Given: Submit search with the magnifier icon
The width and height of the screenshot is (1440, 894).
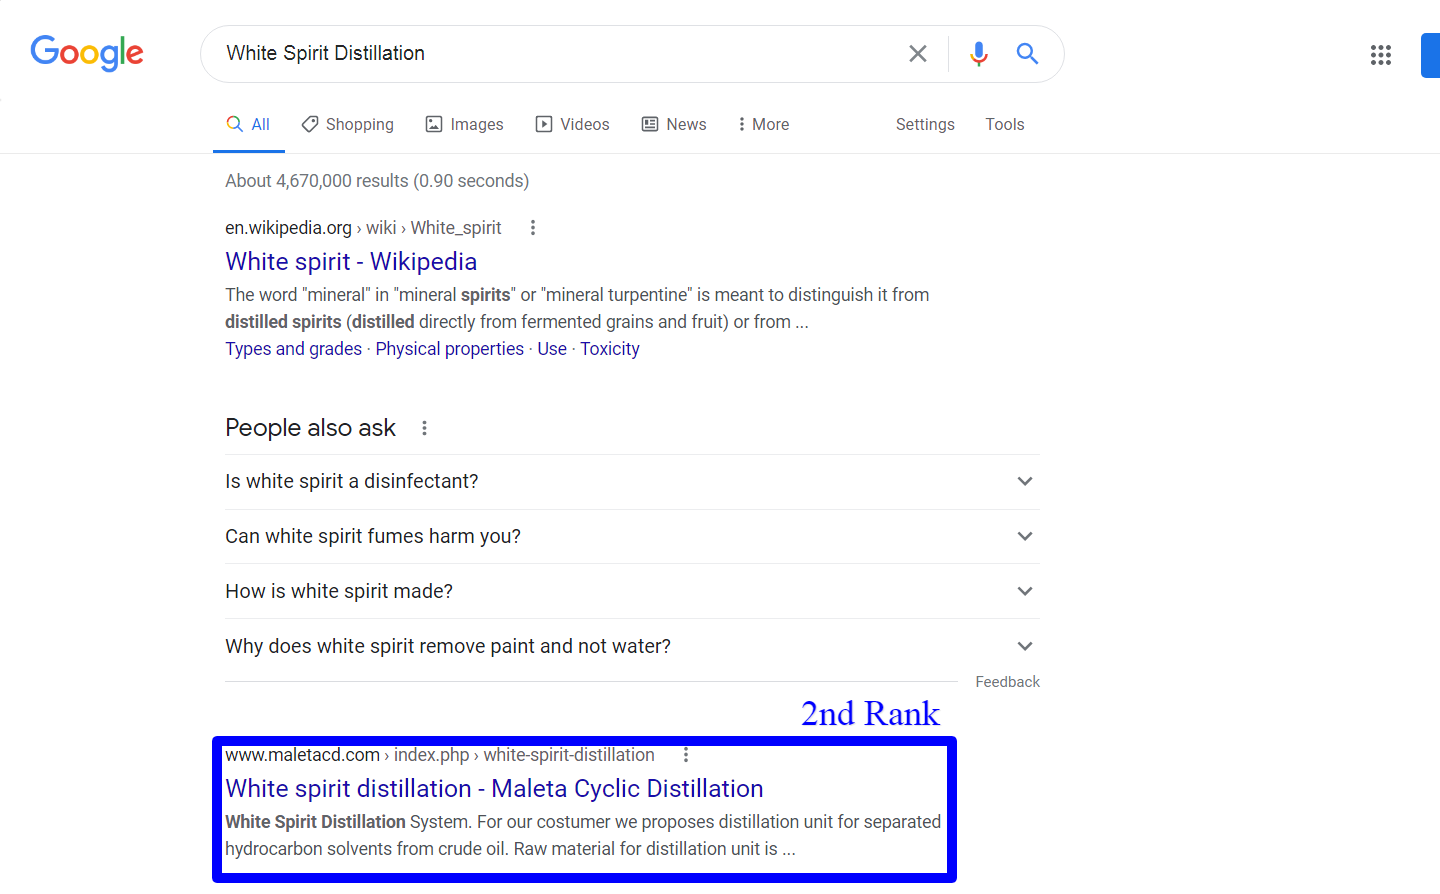Looking at the screenshot, I should [1027, 53].
